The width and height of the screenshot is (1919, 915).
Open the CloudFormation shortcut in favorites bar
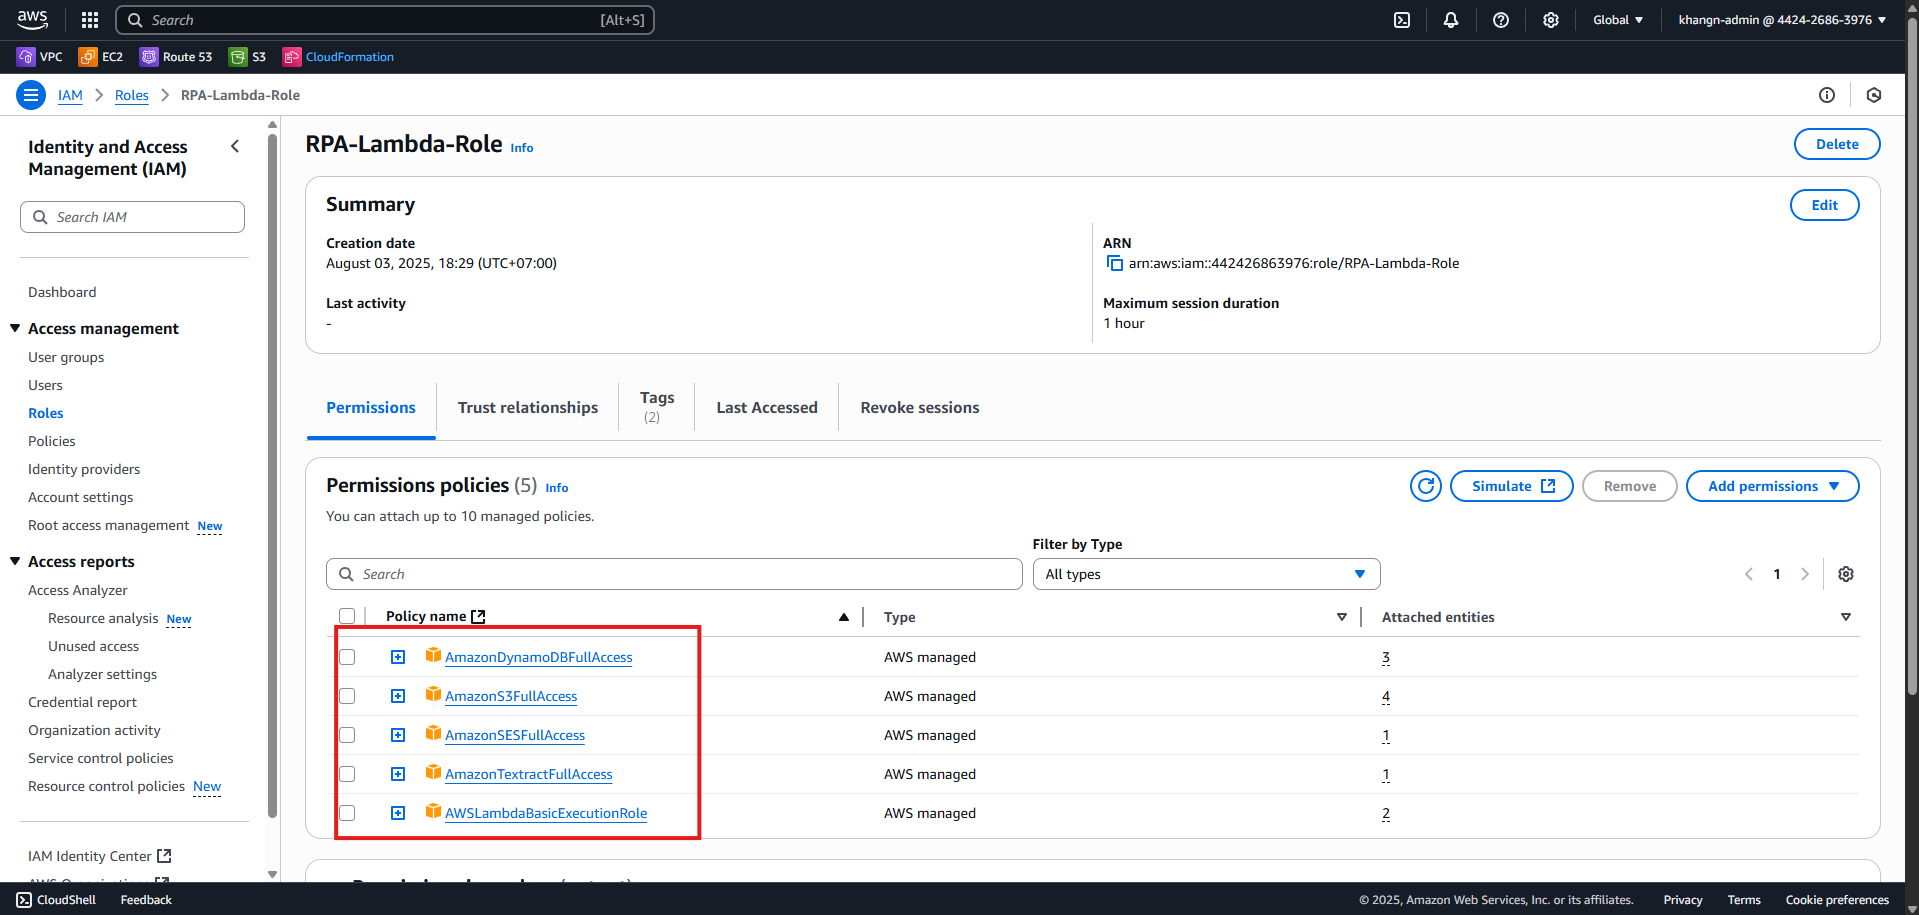(x=338, y=57)
